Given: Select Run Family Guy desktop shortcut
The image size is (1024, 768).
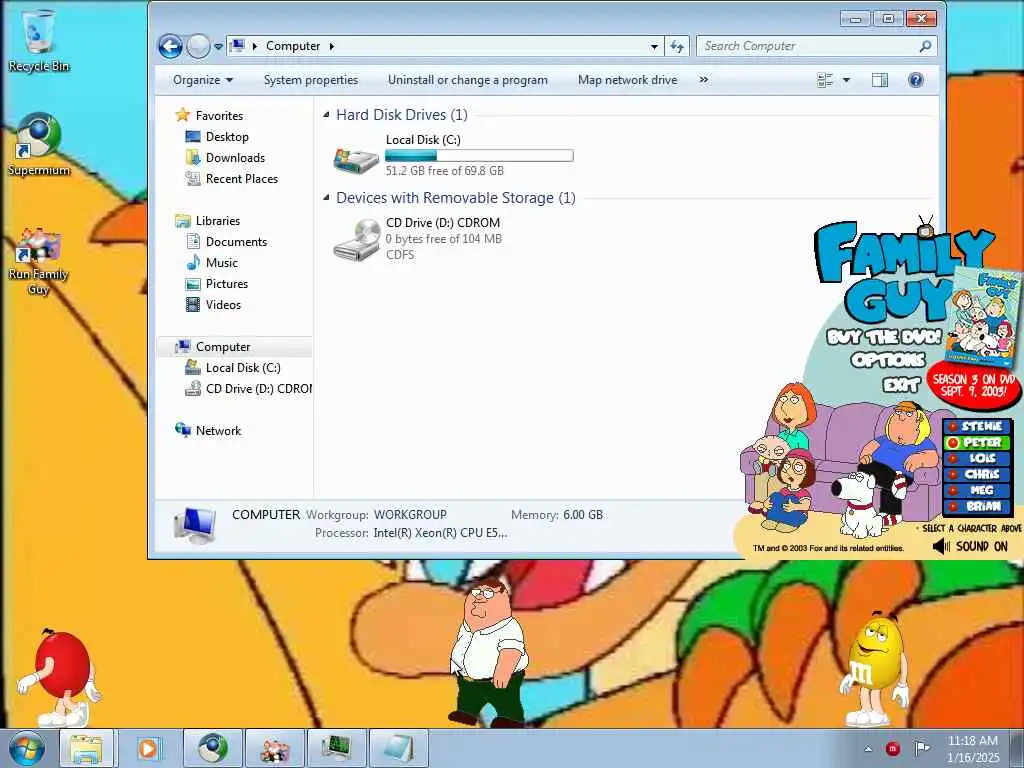Looking at the screenshot, I should click(x=38, y=261).
